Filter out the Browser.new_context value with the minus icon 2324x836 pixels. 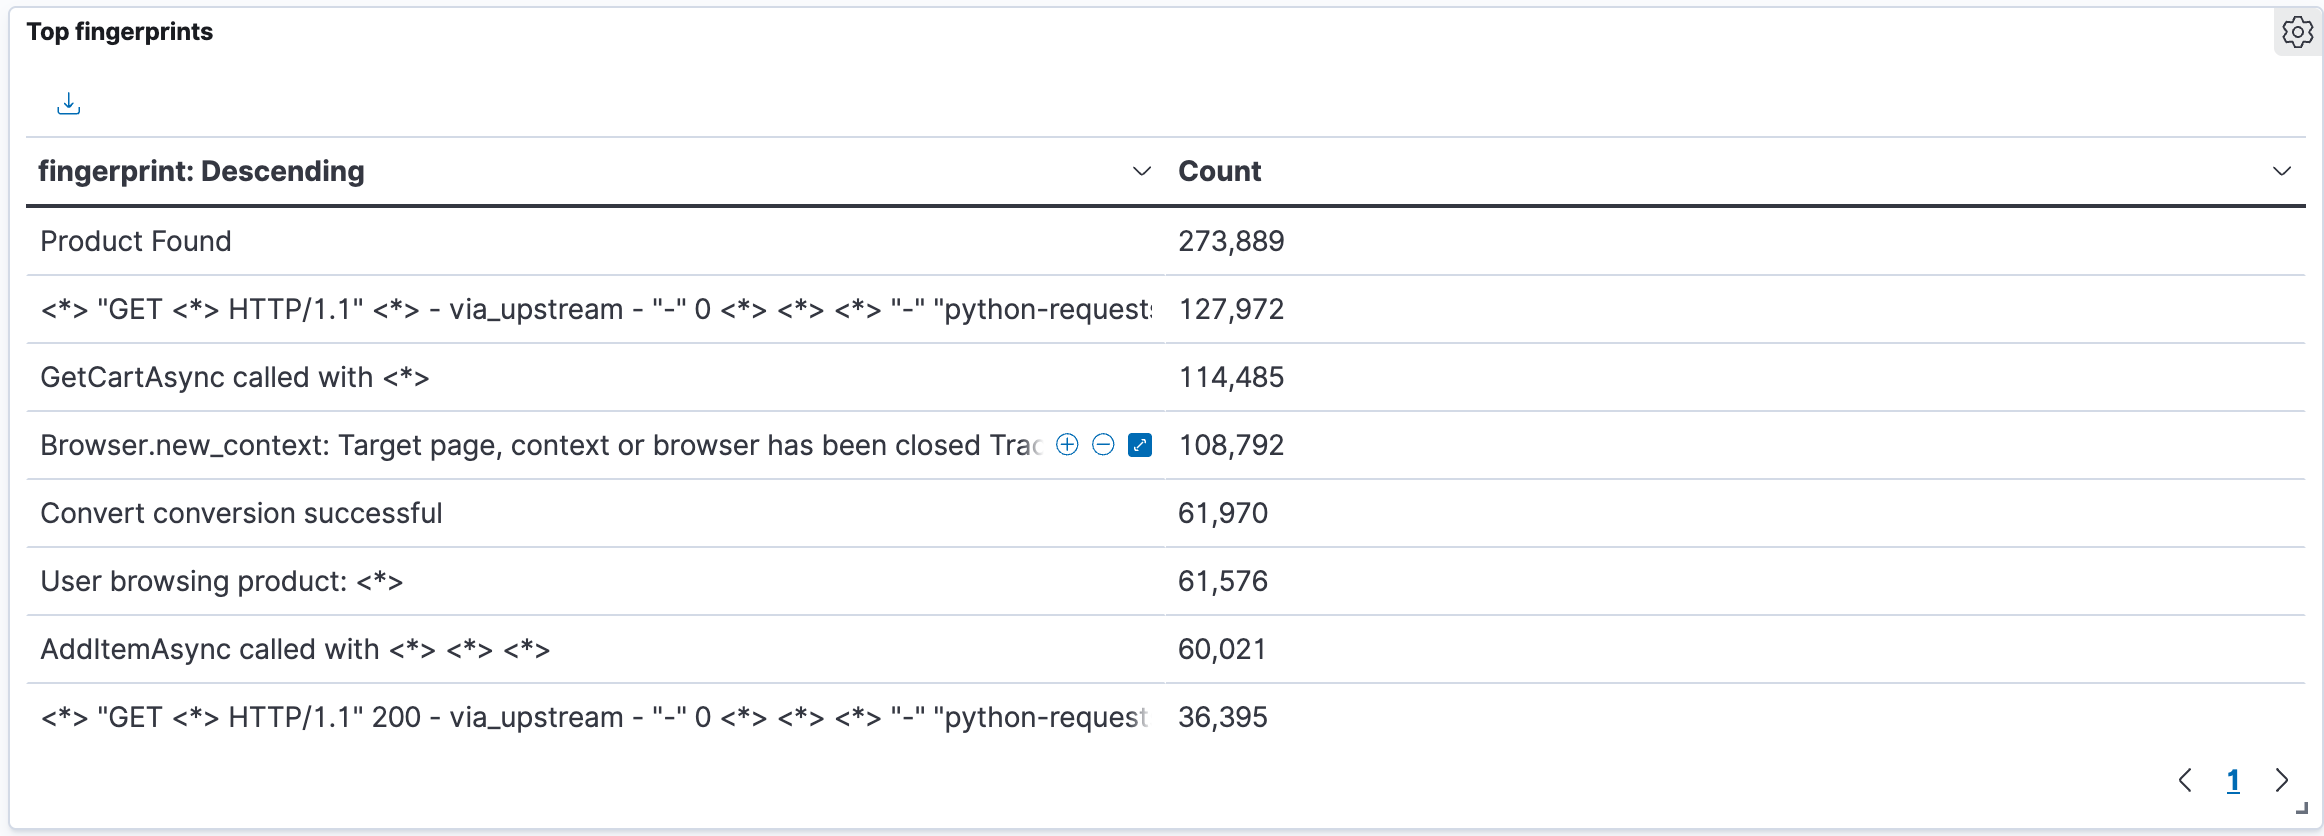click(1103, 445)
